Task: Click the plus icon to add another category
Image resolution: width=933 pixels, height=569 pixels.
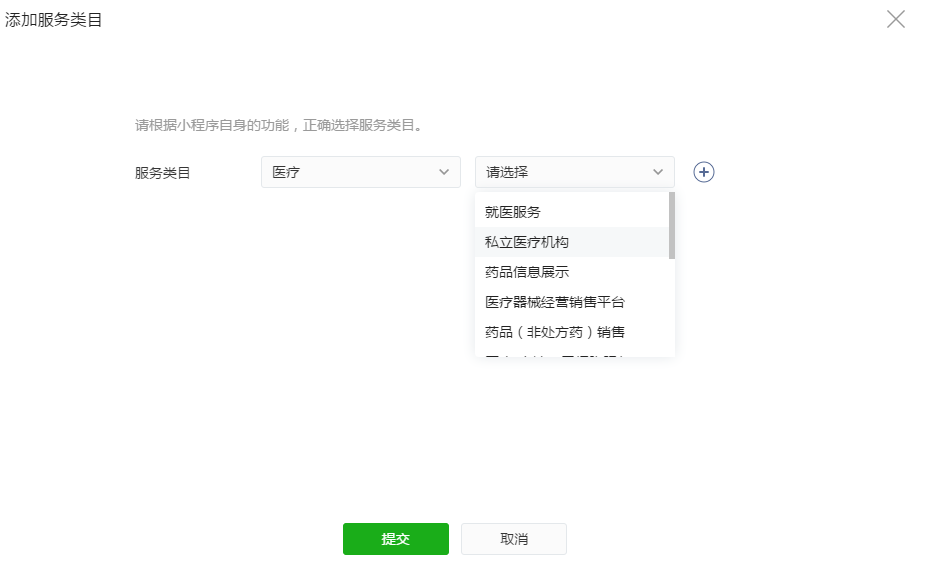Action: pos(703,172)
